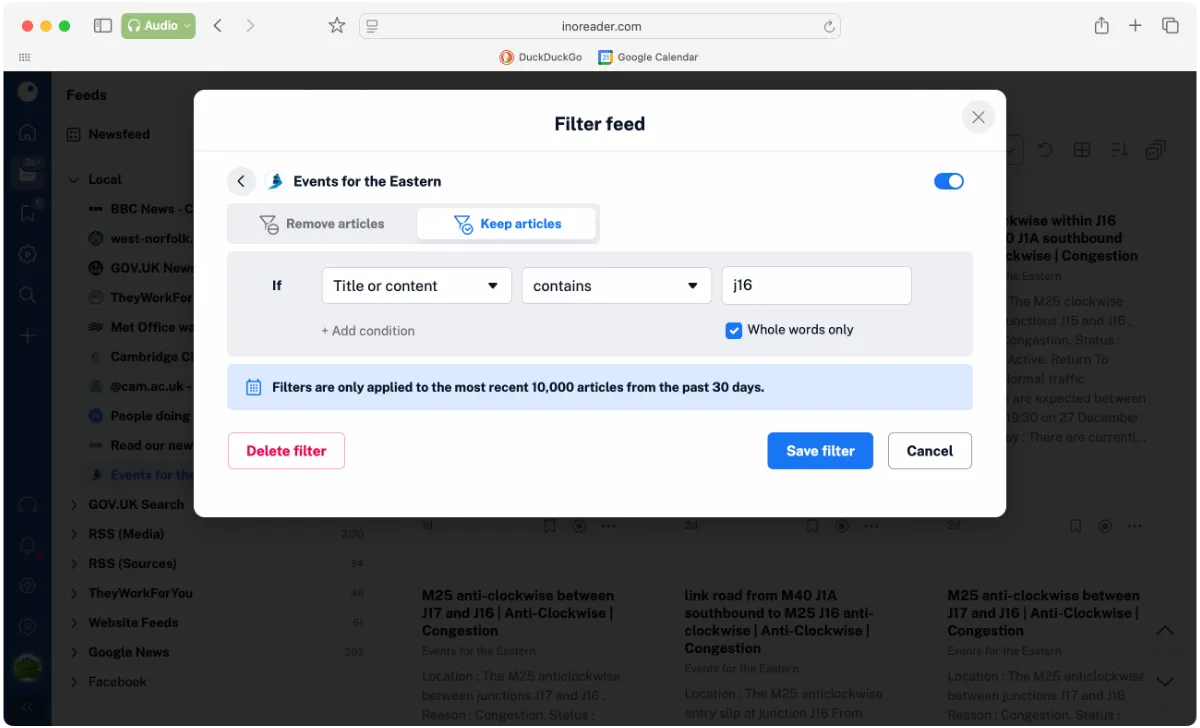Switch filter mode to Remove articles
This screenshot has height=728, width=1200.
[323, 224]
